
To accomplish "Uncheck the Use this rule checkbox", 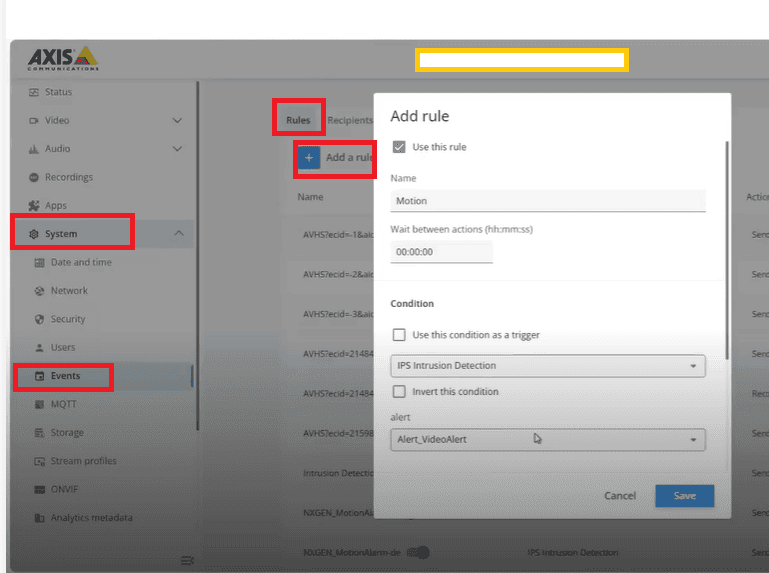I will (x=399, y=147).
